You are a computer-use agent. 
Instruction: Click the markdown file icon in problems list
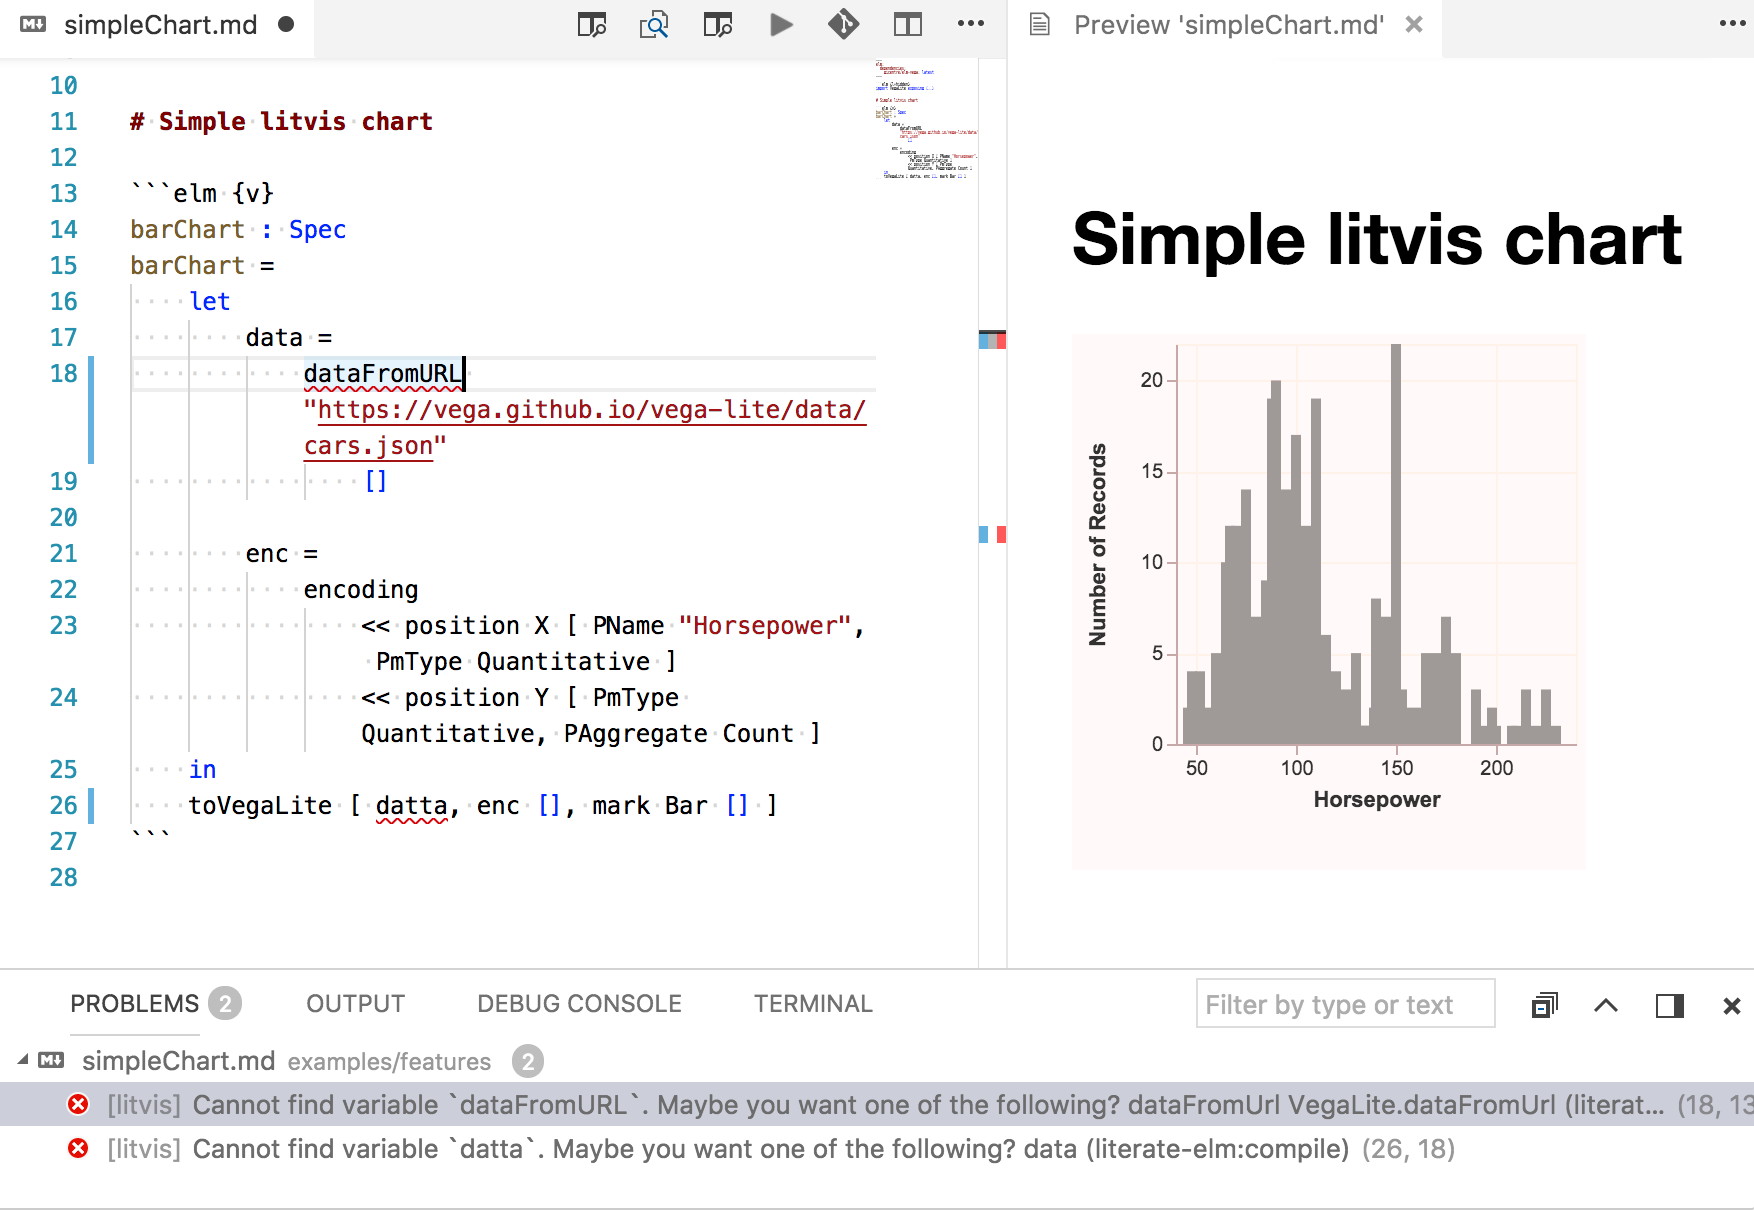pos(51,1060)
